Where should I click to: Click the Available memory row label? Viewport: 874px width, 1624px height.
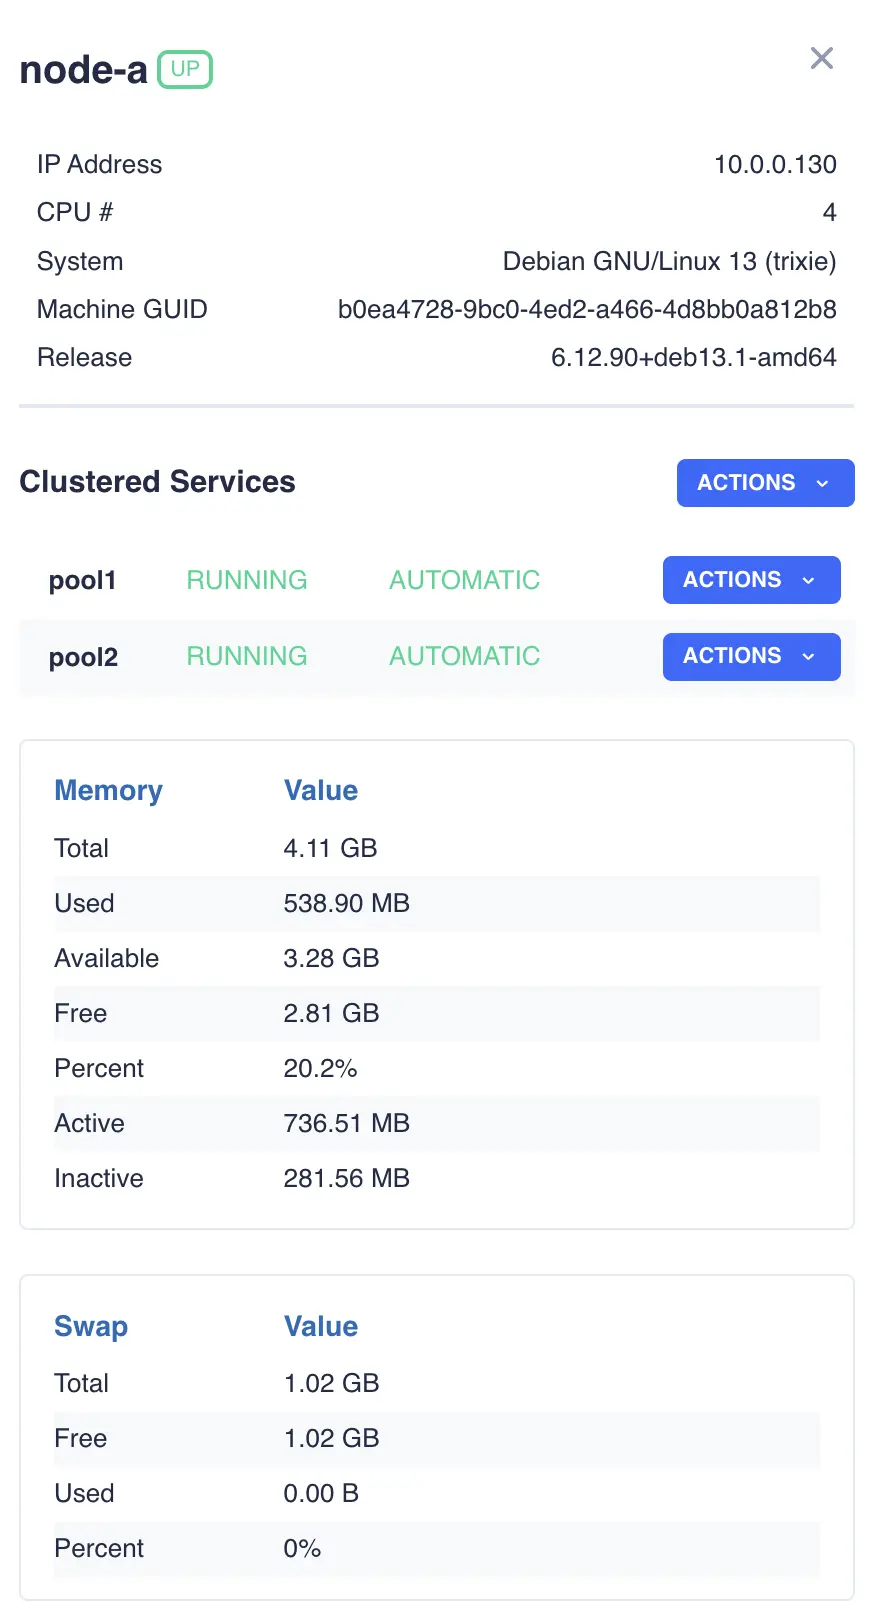point(106,958)
